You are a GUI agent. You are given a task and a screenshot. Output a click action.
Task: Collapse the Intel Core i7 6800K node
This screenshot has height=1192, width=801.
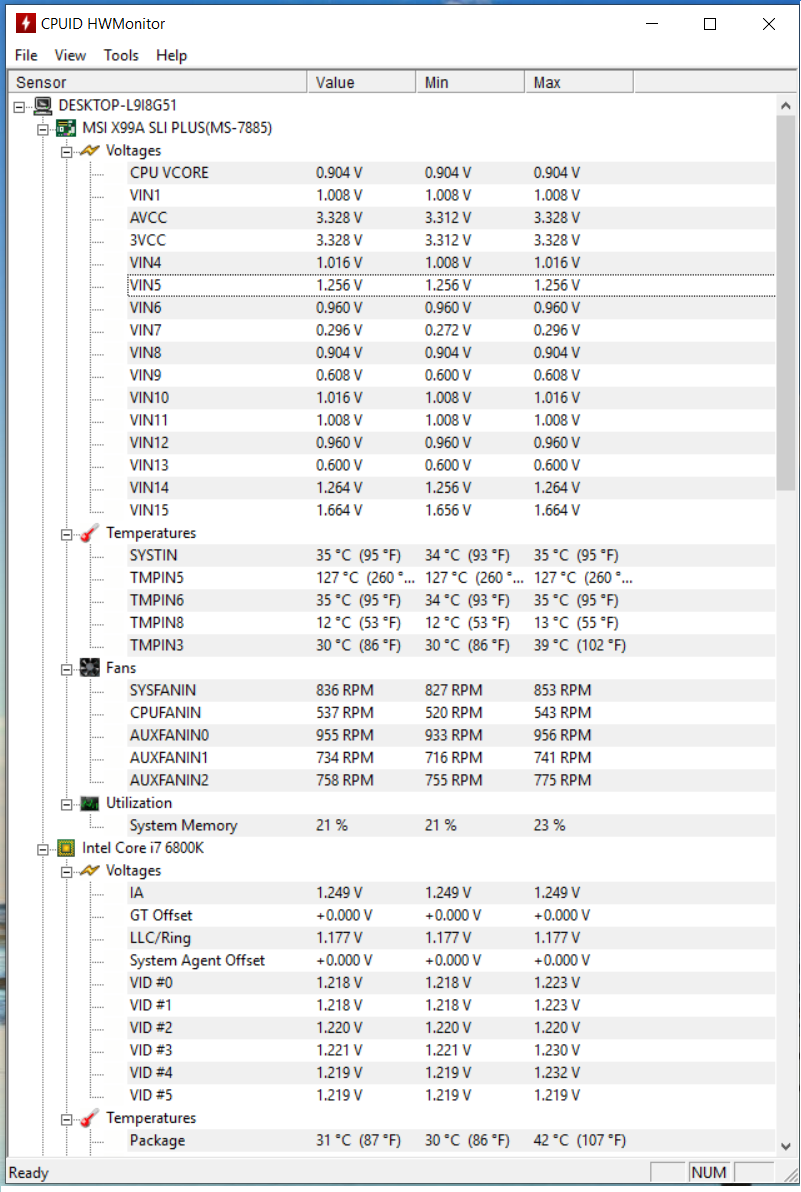[43, 849]
